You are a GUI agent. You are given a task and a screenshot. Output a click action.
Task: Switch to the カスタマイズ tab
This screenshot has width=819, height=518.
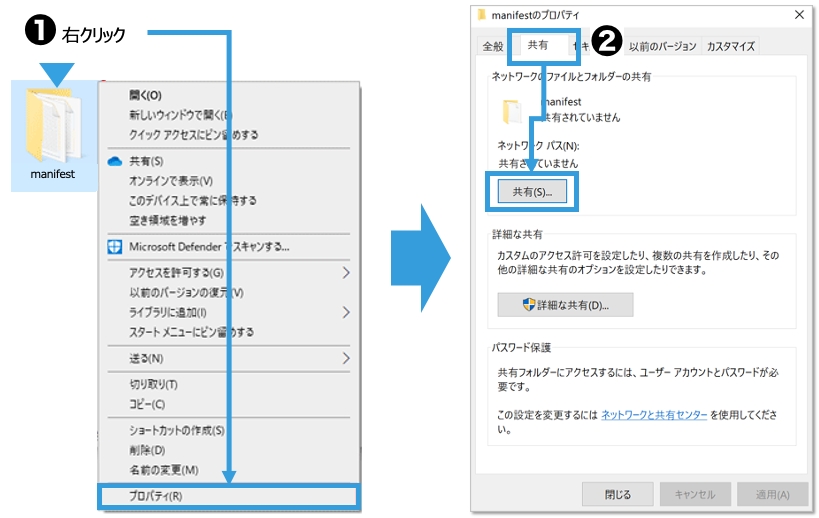click(731, 46)
